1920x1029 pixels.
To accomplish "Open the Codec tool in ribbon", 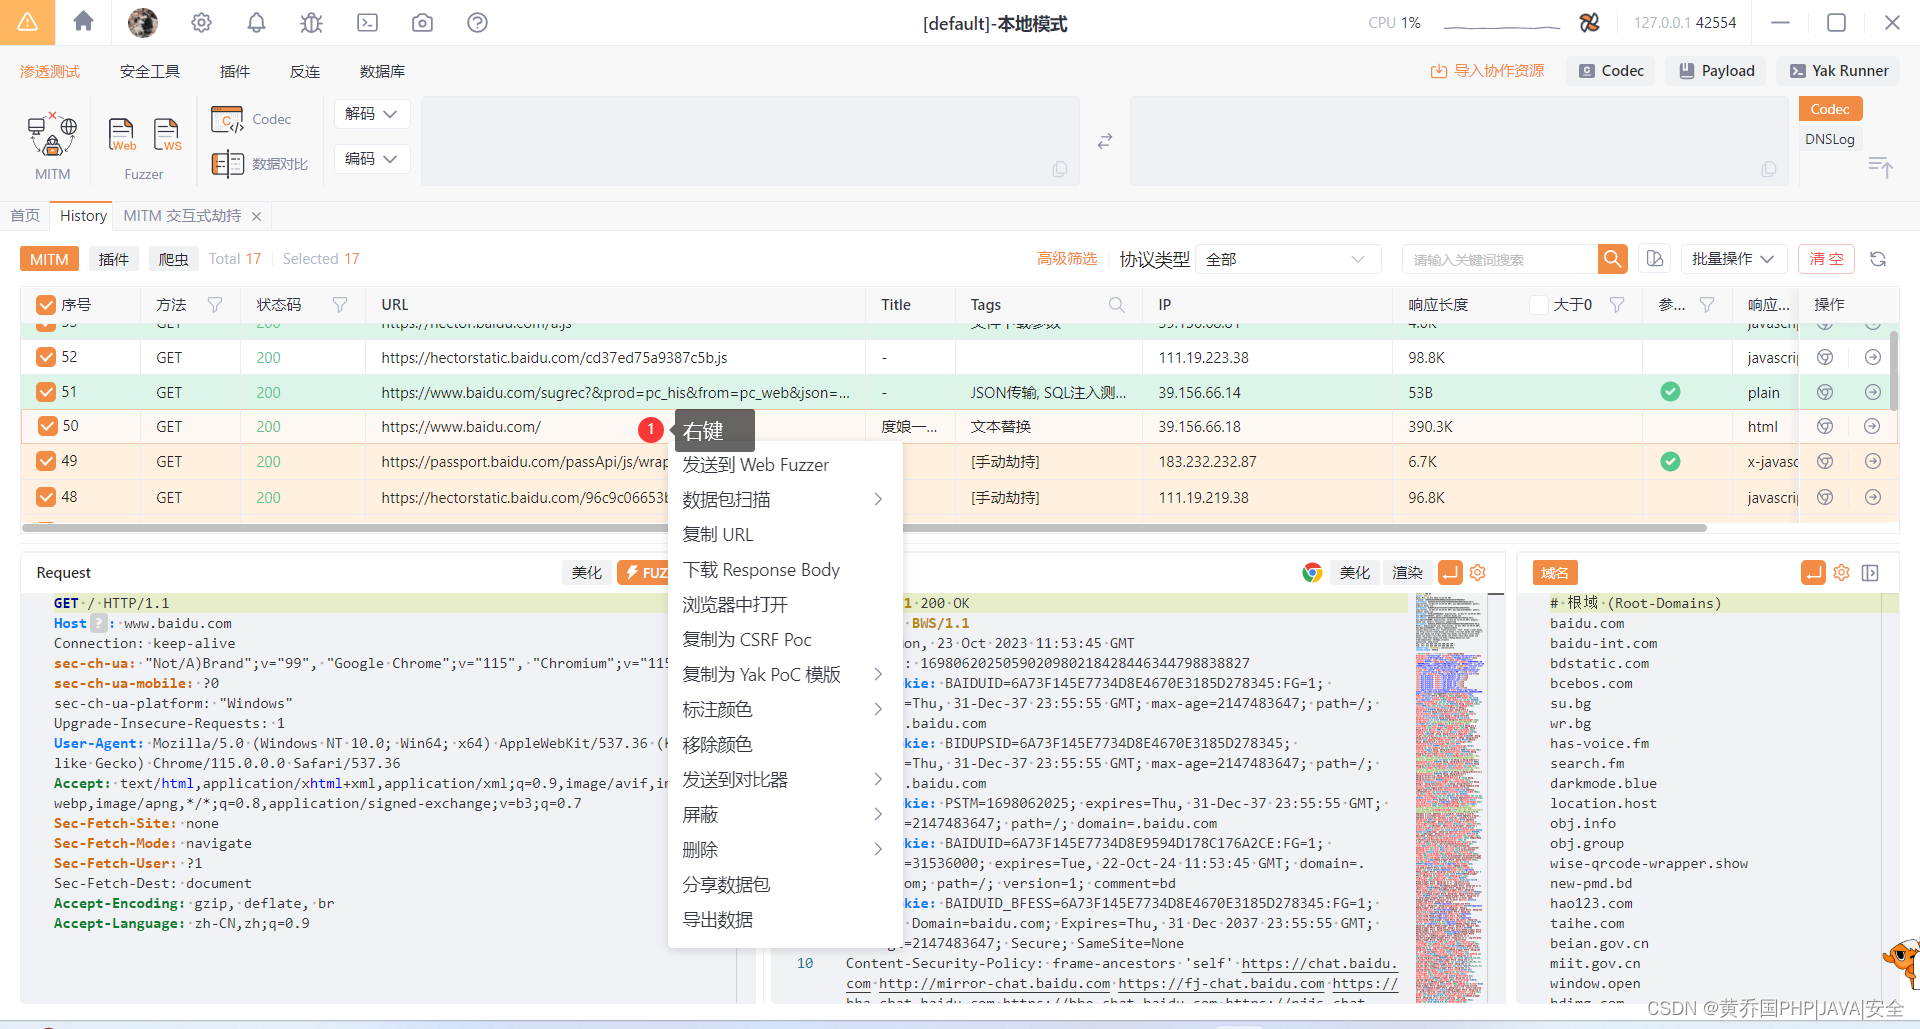I will 251,119.
